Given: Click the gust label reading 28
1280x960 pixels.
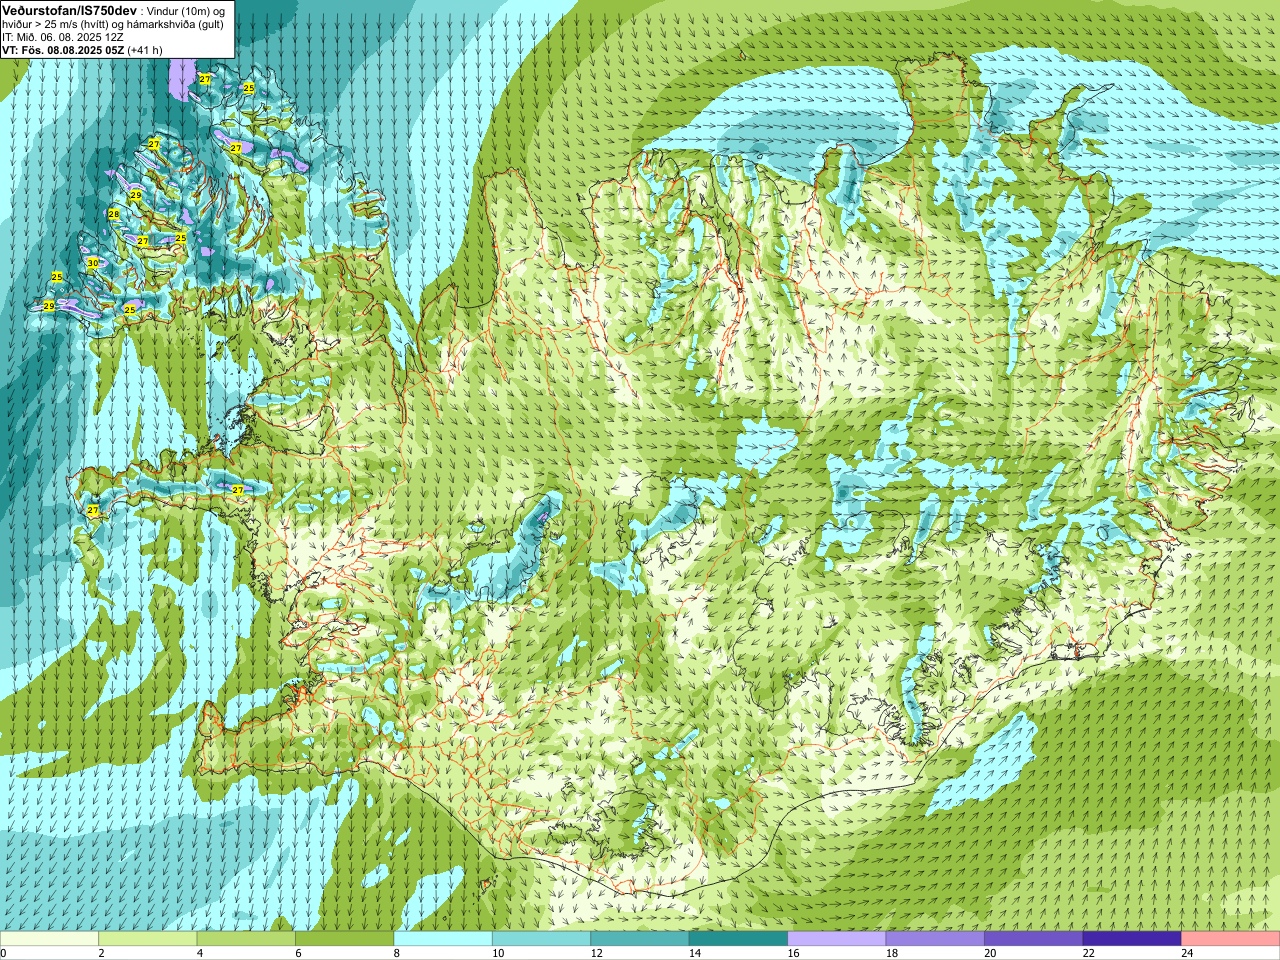Looking at the screenshot, I should pos(114,214).
